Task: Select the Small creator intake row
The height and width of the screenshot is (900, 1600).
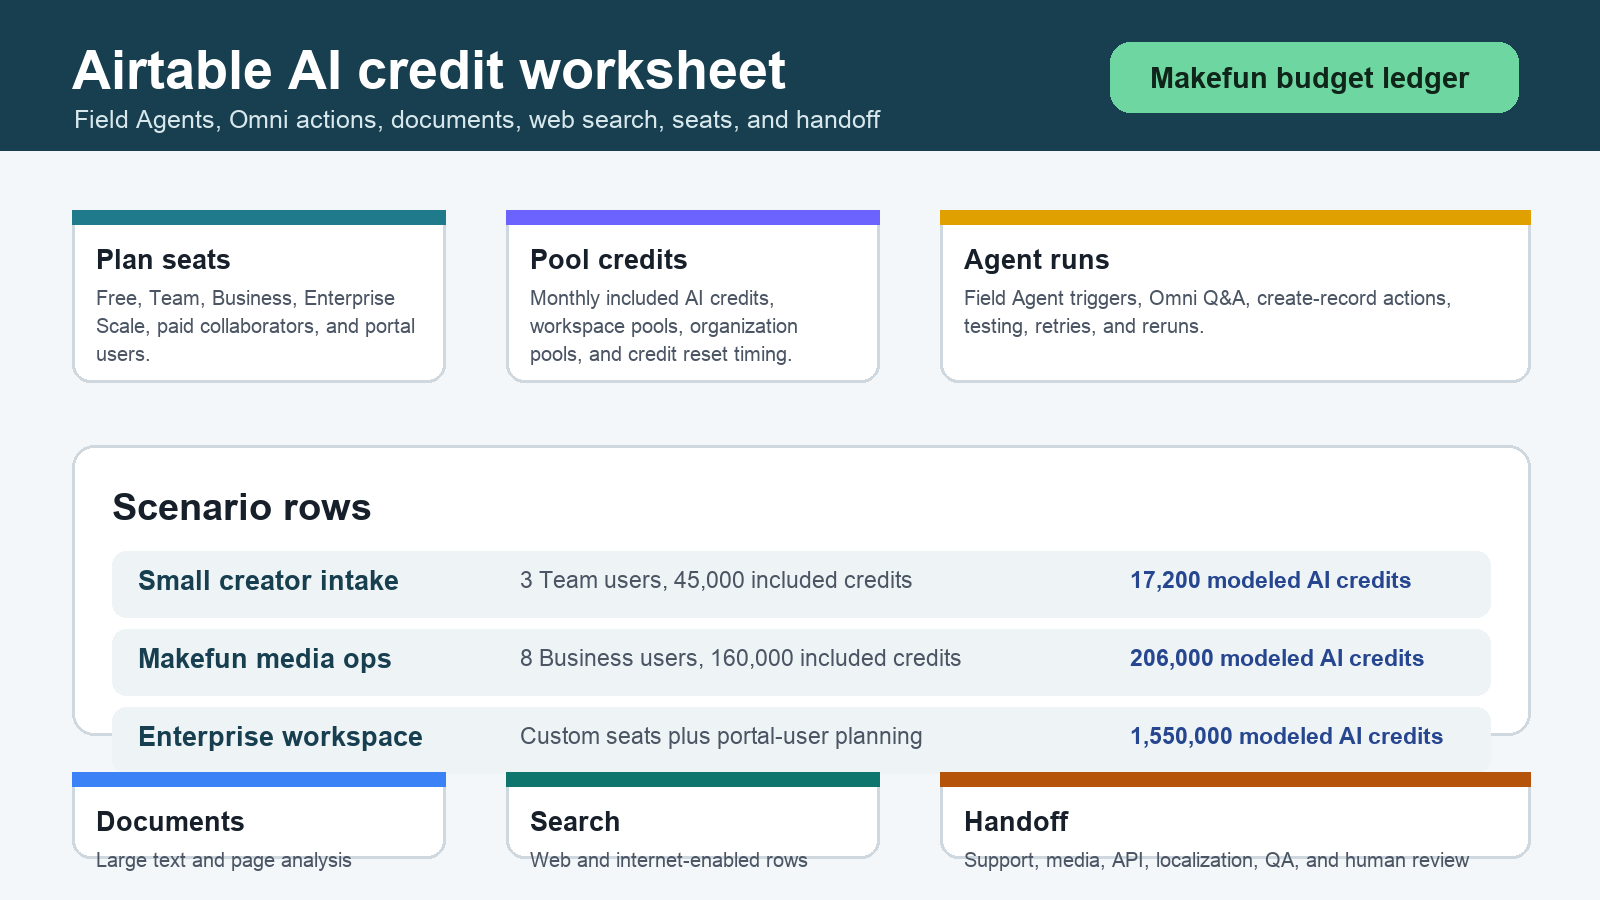Action: (801, 584)
